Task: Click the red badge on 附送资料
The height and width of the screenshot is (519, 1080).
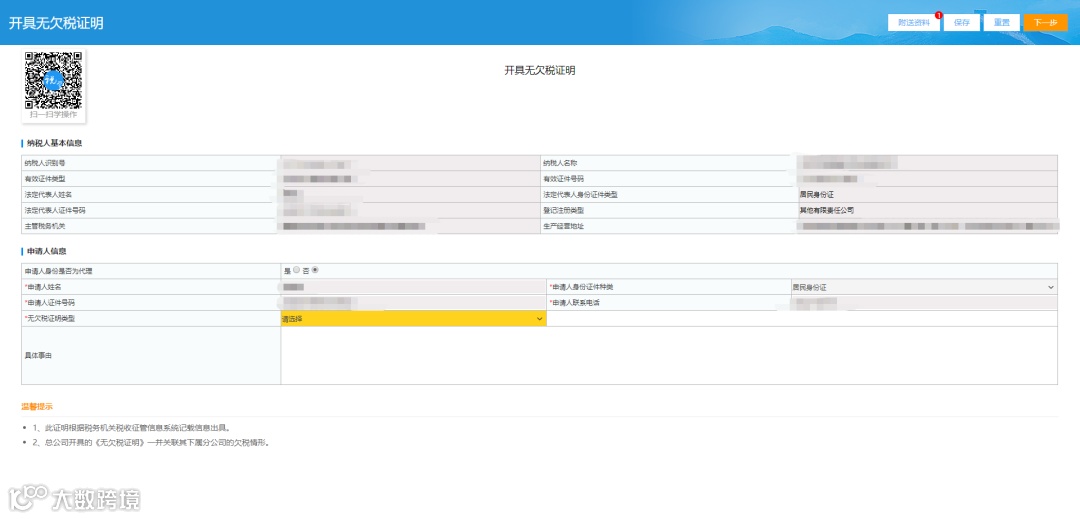Action: point(938,15)
